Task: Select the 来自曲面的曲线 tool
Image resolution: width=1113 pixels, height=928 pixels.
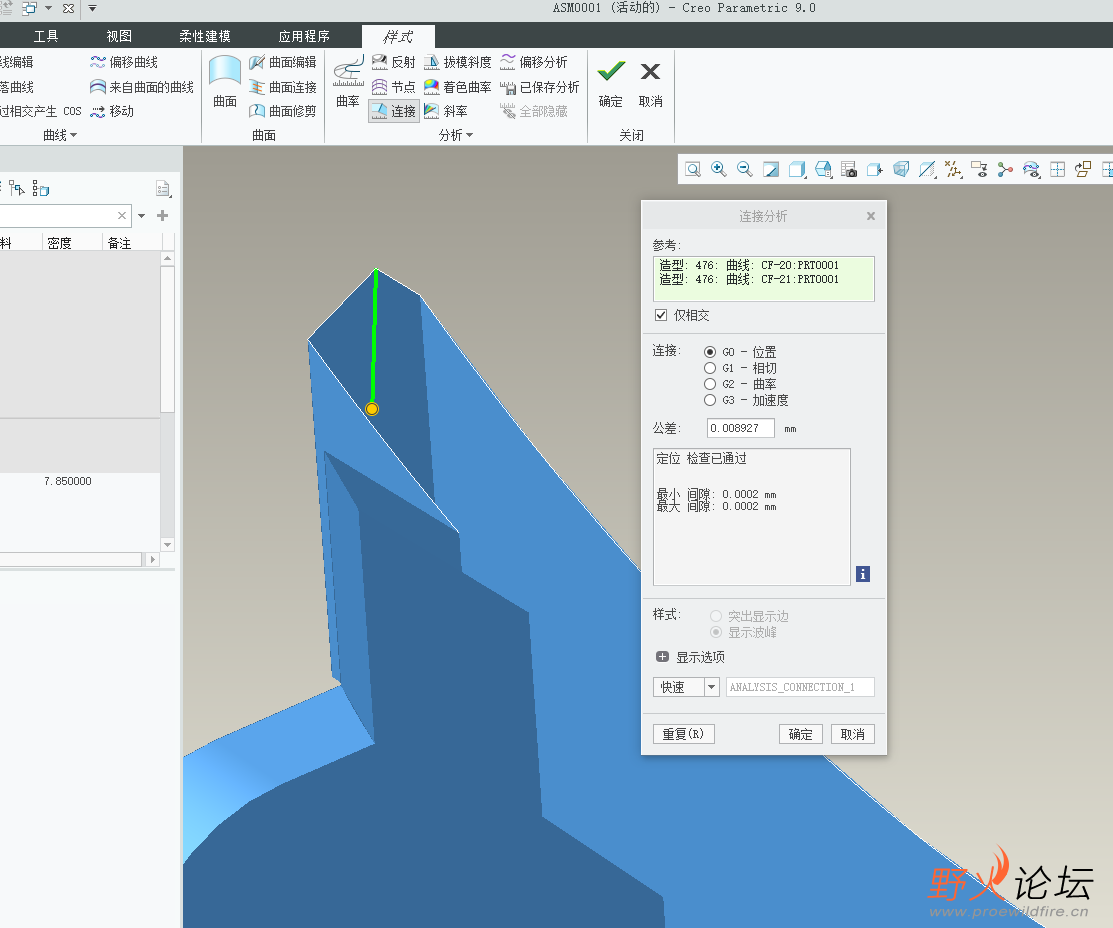Action: 142,87
